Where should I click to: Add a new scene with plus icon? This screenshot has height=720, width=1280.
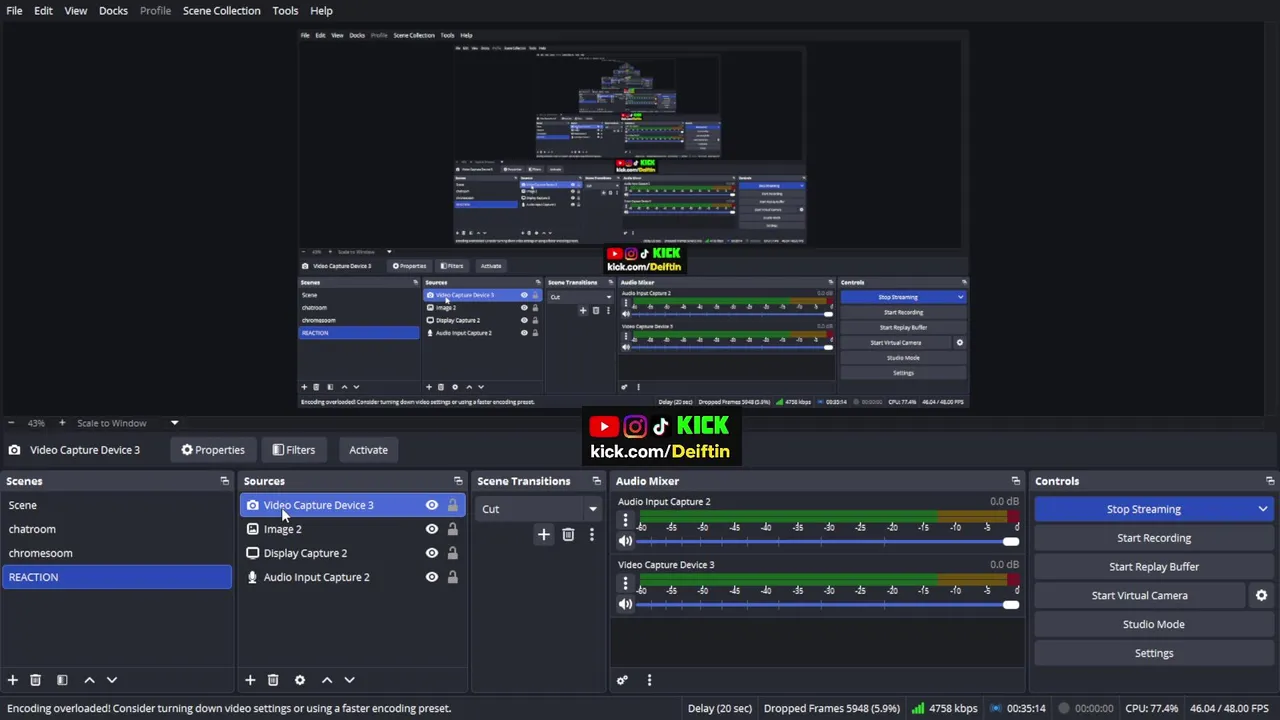pos(13,680)
